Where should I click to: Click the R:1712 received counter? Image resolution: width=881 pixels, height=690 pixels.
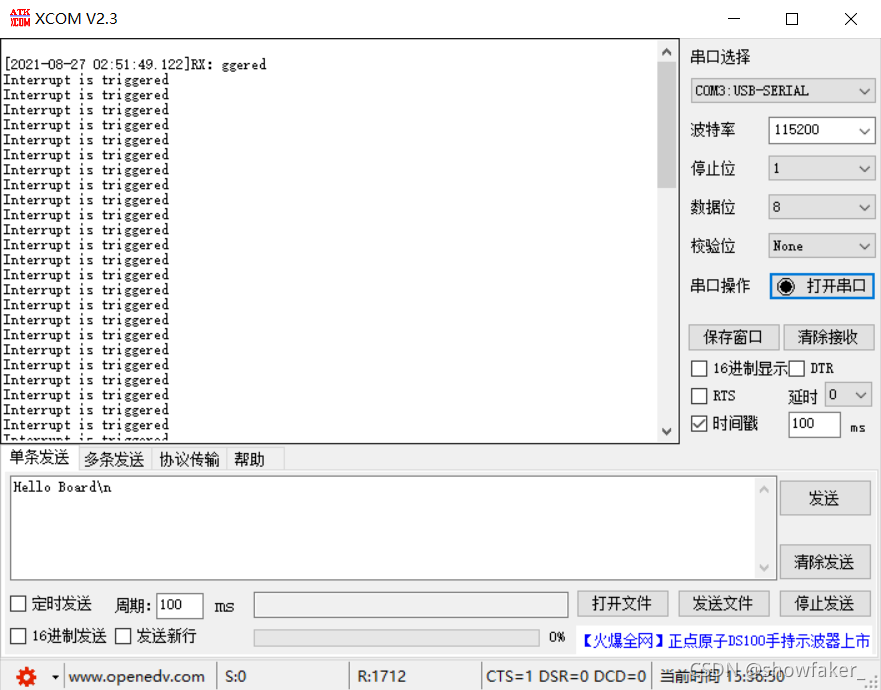[x=382, y=677]
